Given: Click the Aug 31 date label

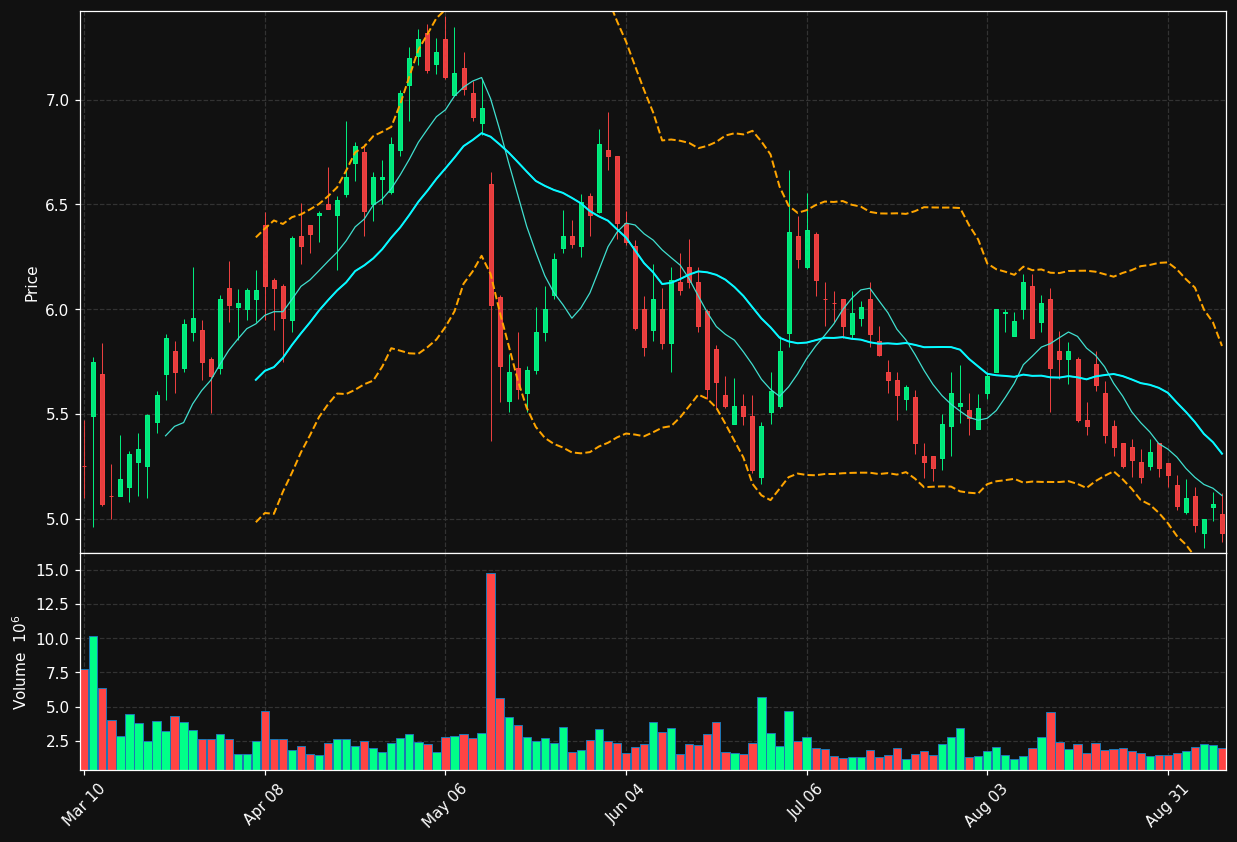Looking at the screenshot, I should (x=1167, y=804).
